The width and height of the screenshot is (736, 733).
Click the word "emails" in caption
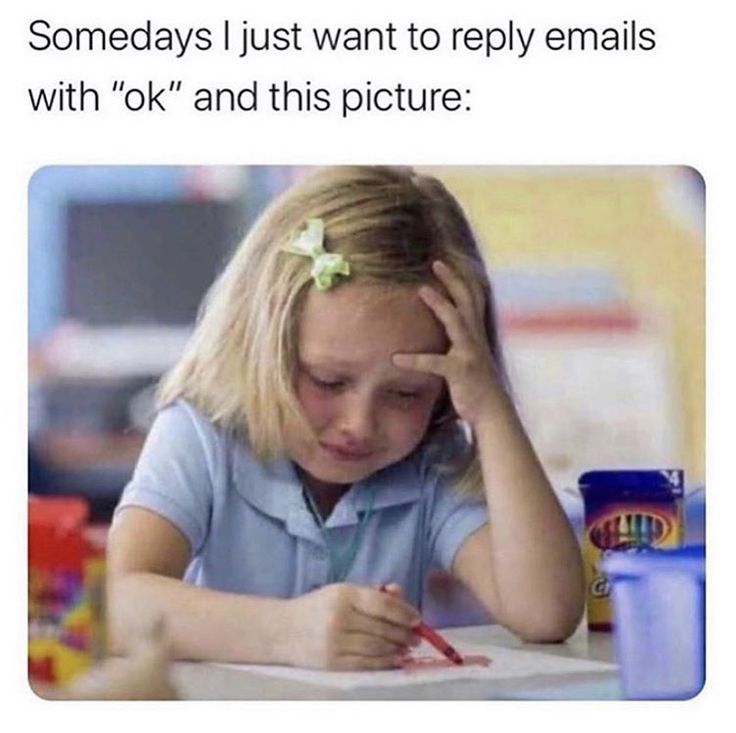599,37
